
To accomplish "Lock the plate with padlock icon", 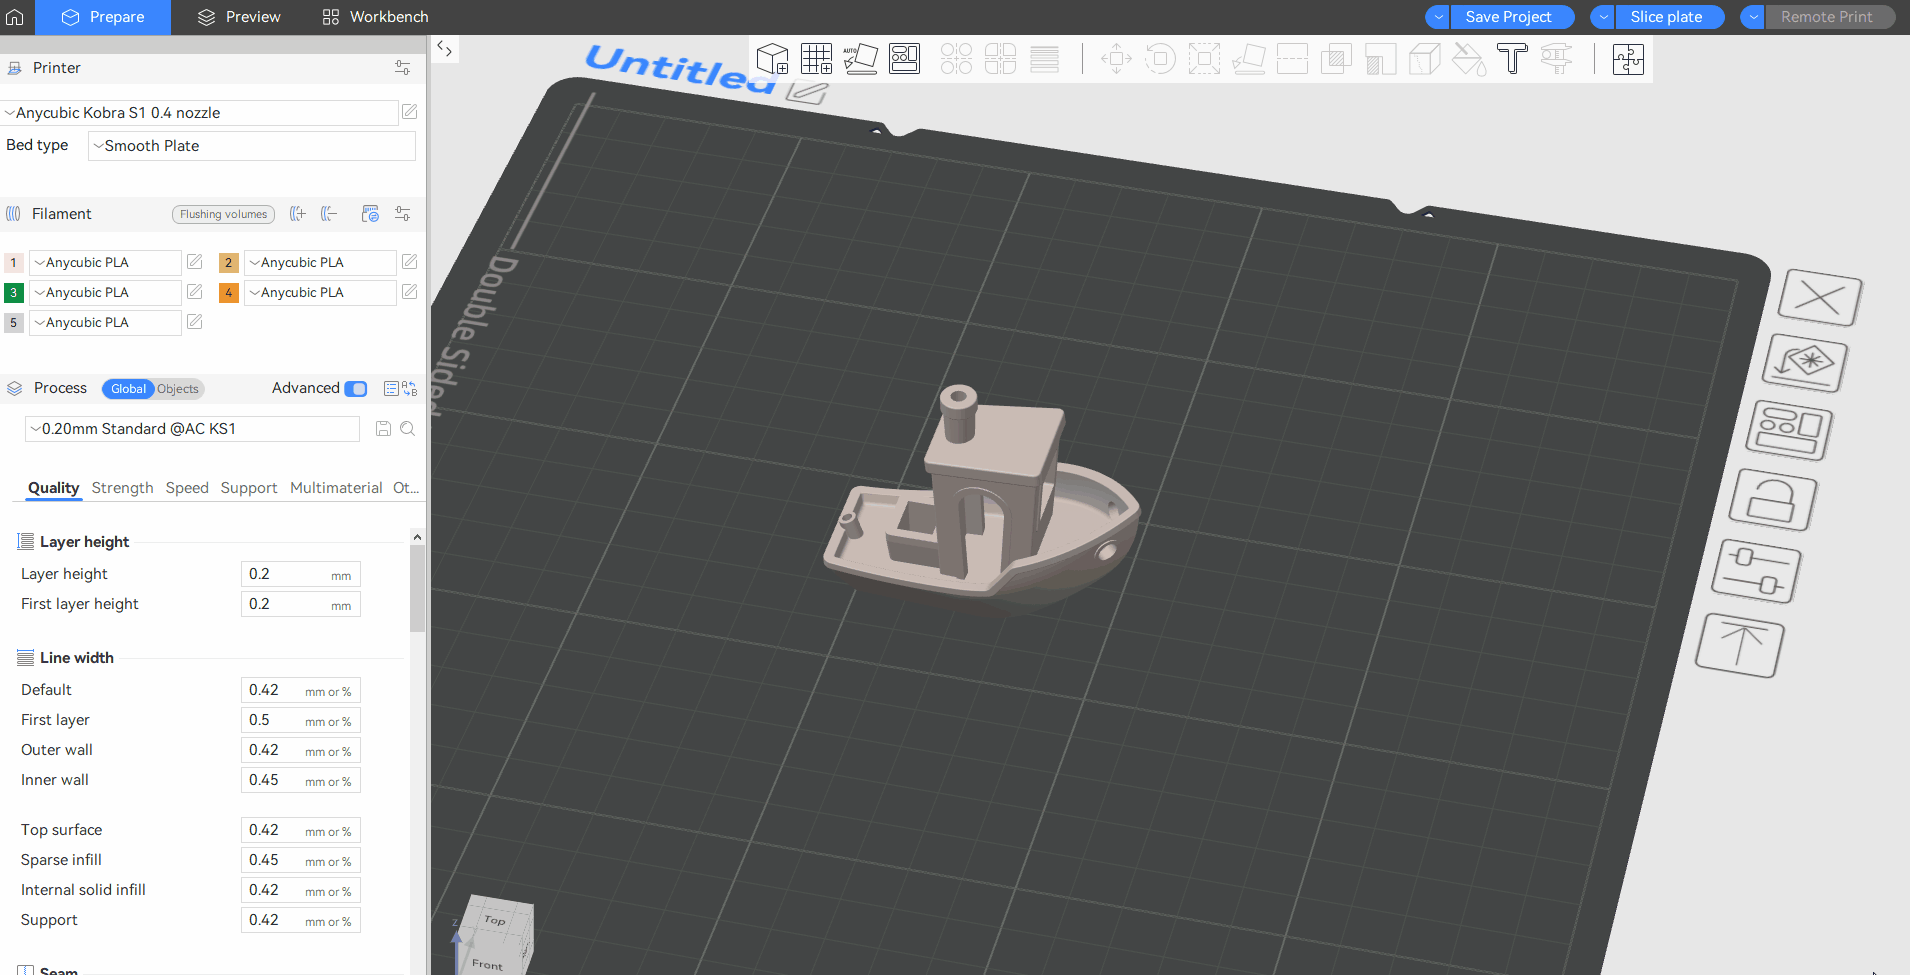I will click(x=1772, y=500).
